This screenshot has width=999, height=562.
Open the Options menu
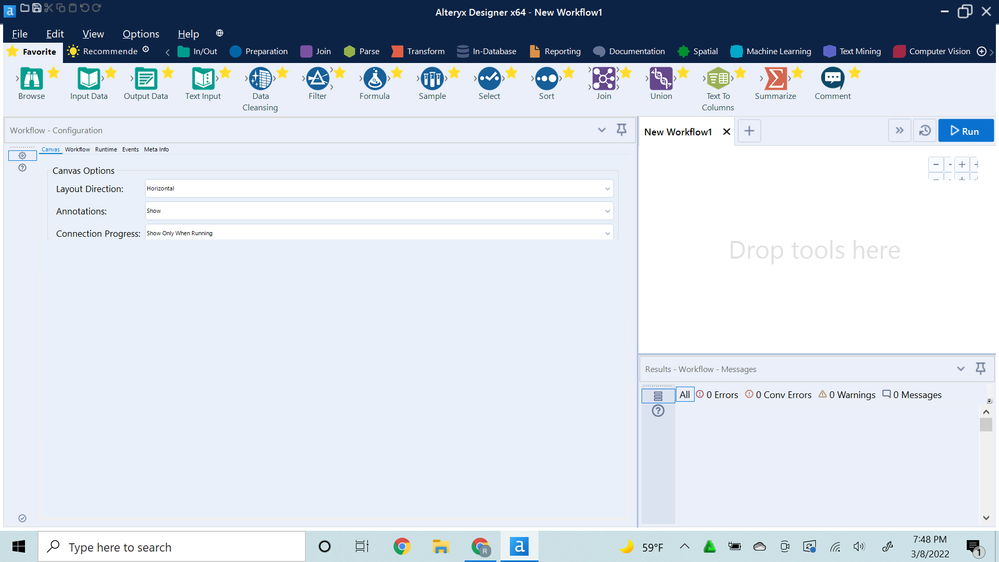[x=141, y=34]
